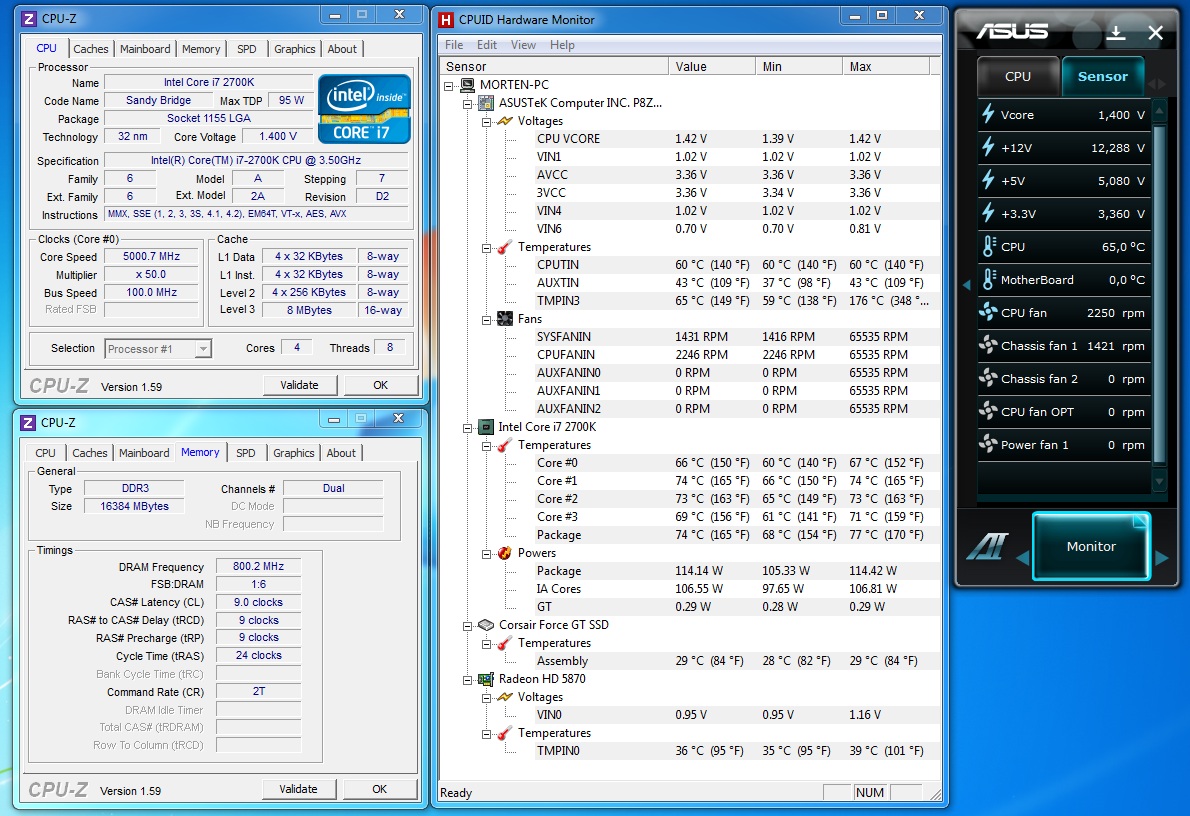Click the Fans category icon in Hardware Monitor
Viewport: 1190px width, 816px height.
click(x=505, y=319)
